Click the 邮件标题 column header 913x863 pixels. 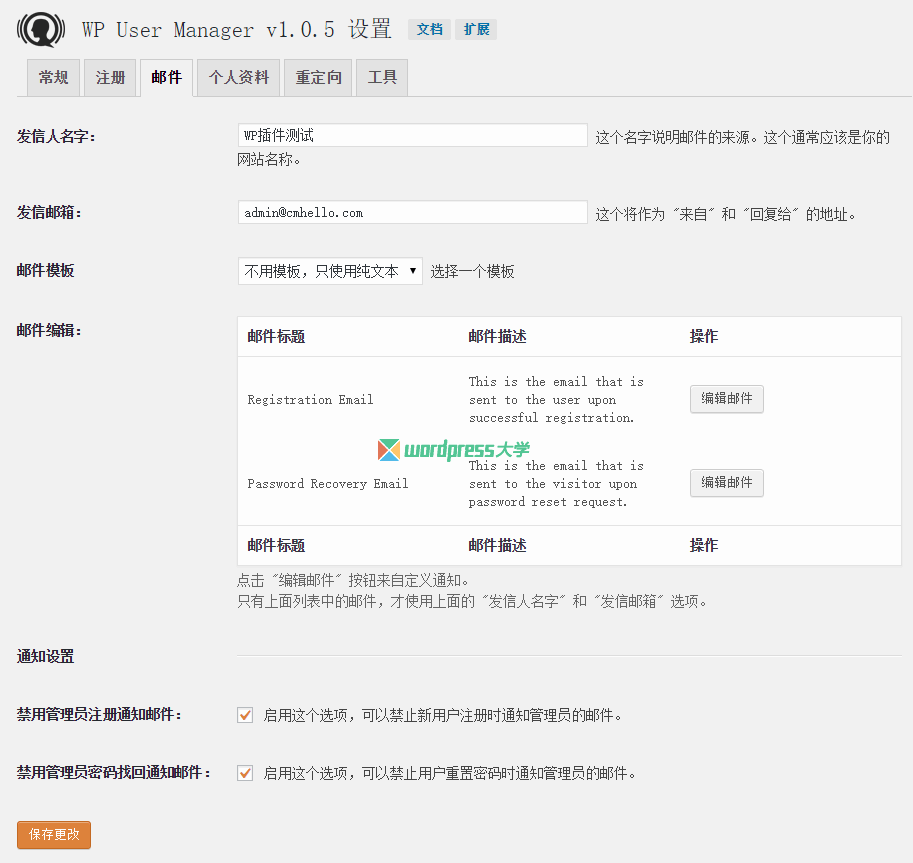pos(276,336)
